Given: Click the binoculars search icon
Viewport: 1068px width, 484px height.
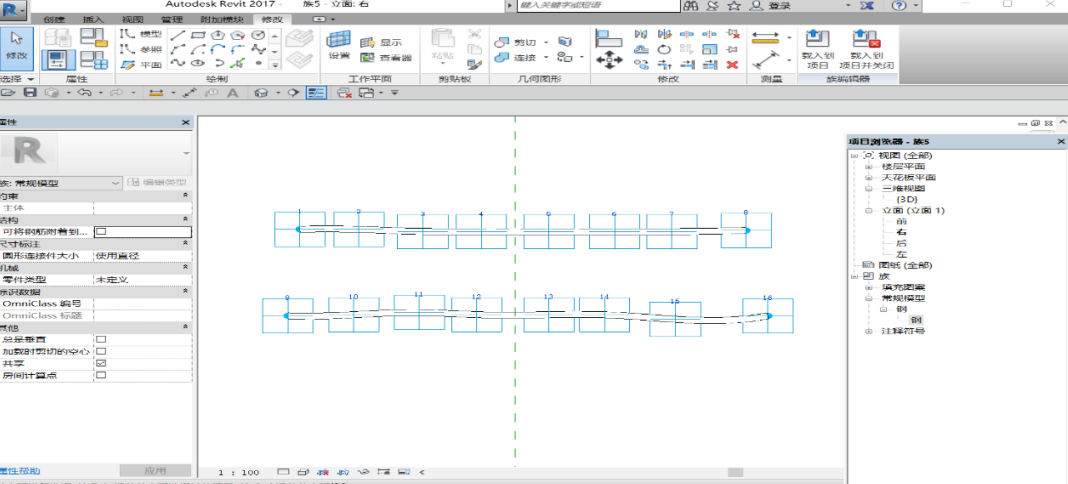Looking at the screenshot, I should tap(691, 5).
